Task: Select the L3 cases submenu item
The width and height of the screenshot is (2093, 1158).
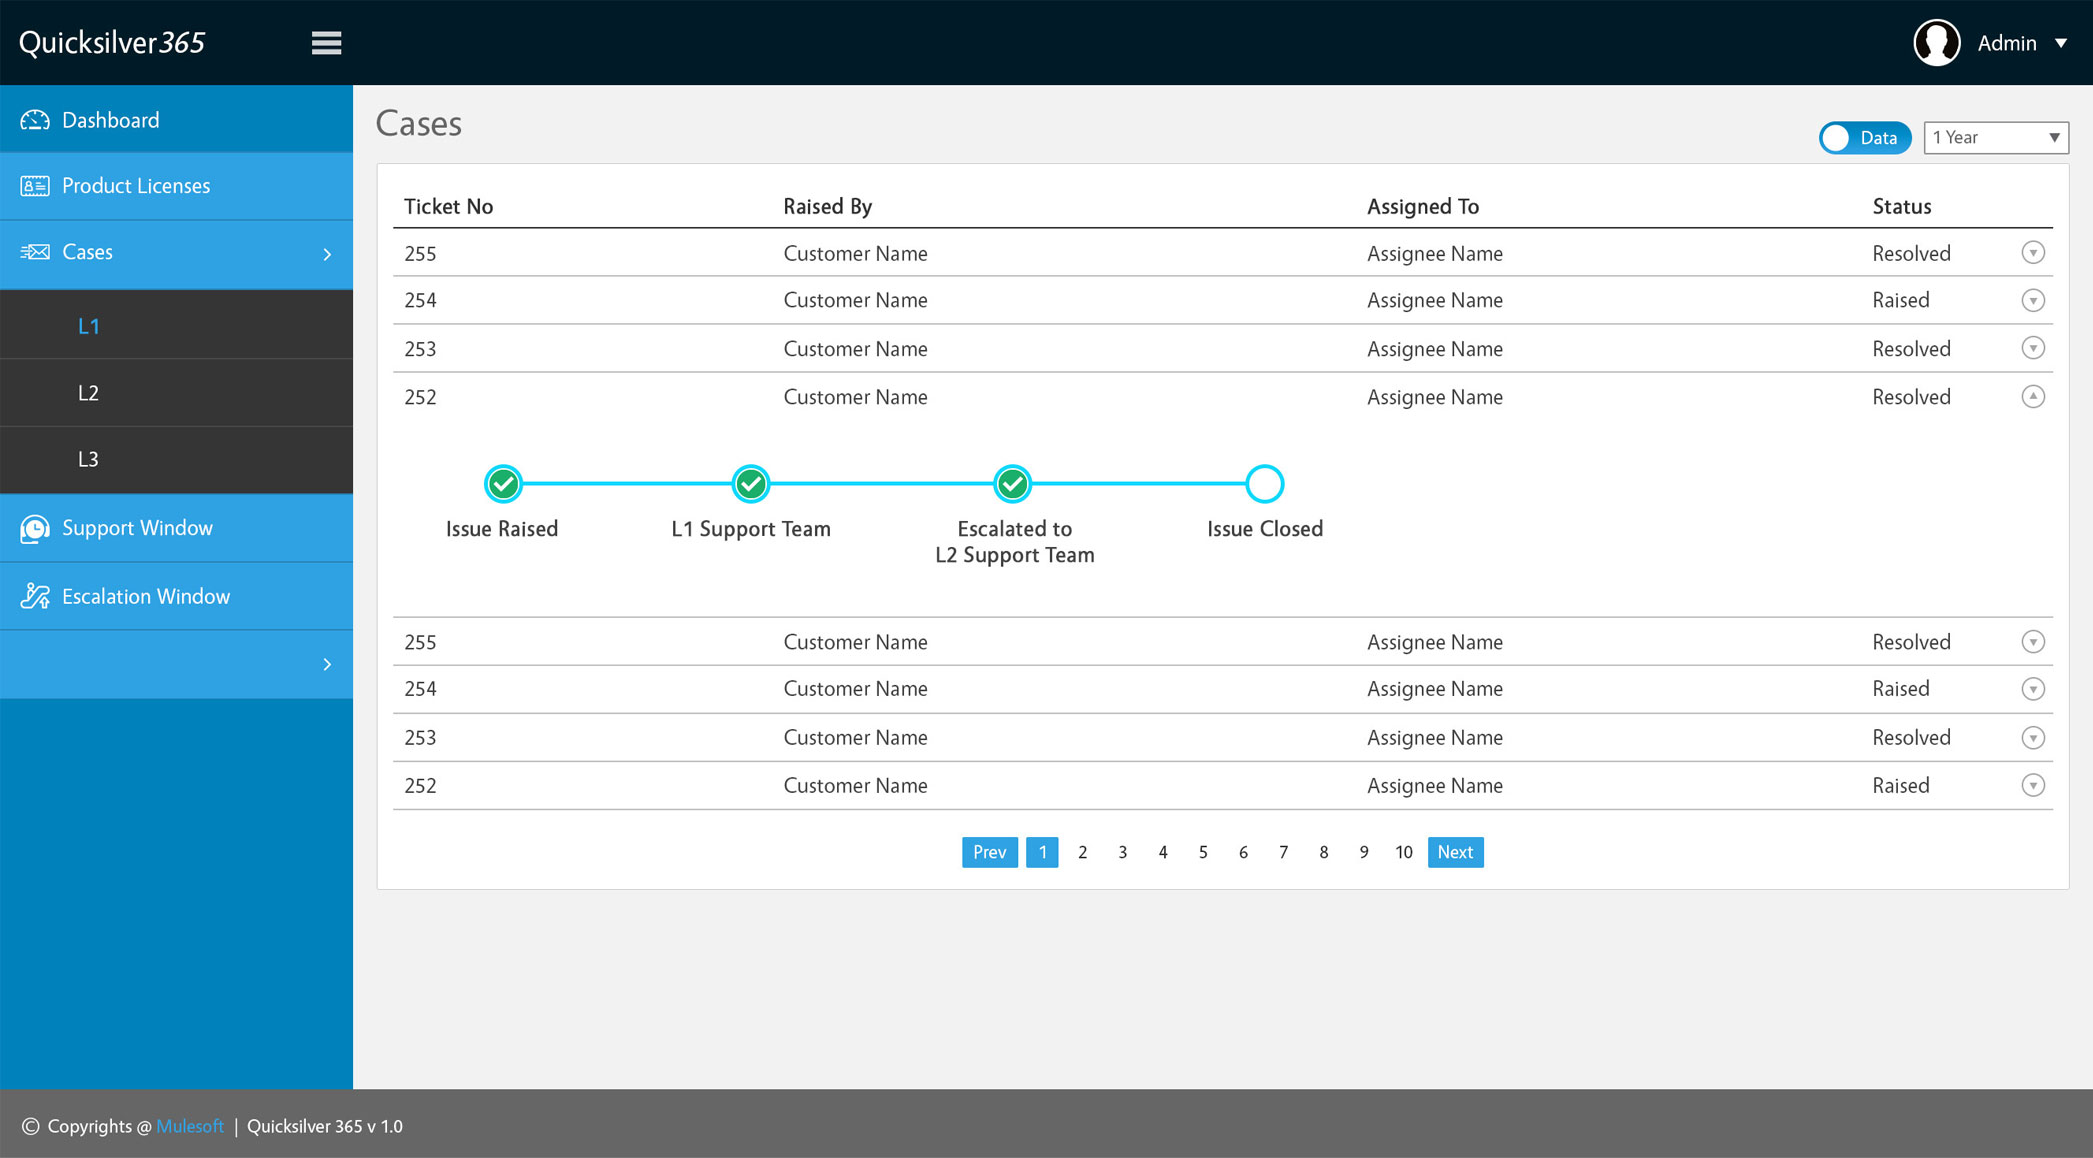Action: pos(88,459)
